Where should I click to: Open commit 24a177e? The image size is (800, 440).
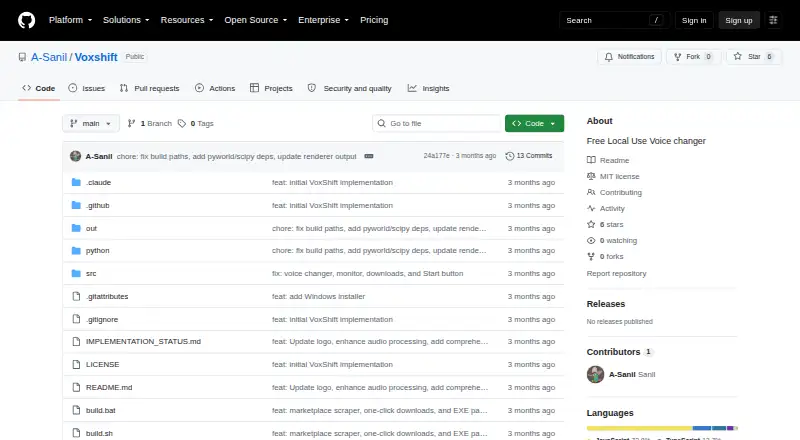pyautogui.click(x=436, y=156)
